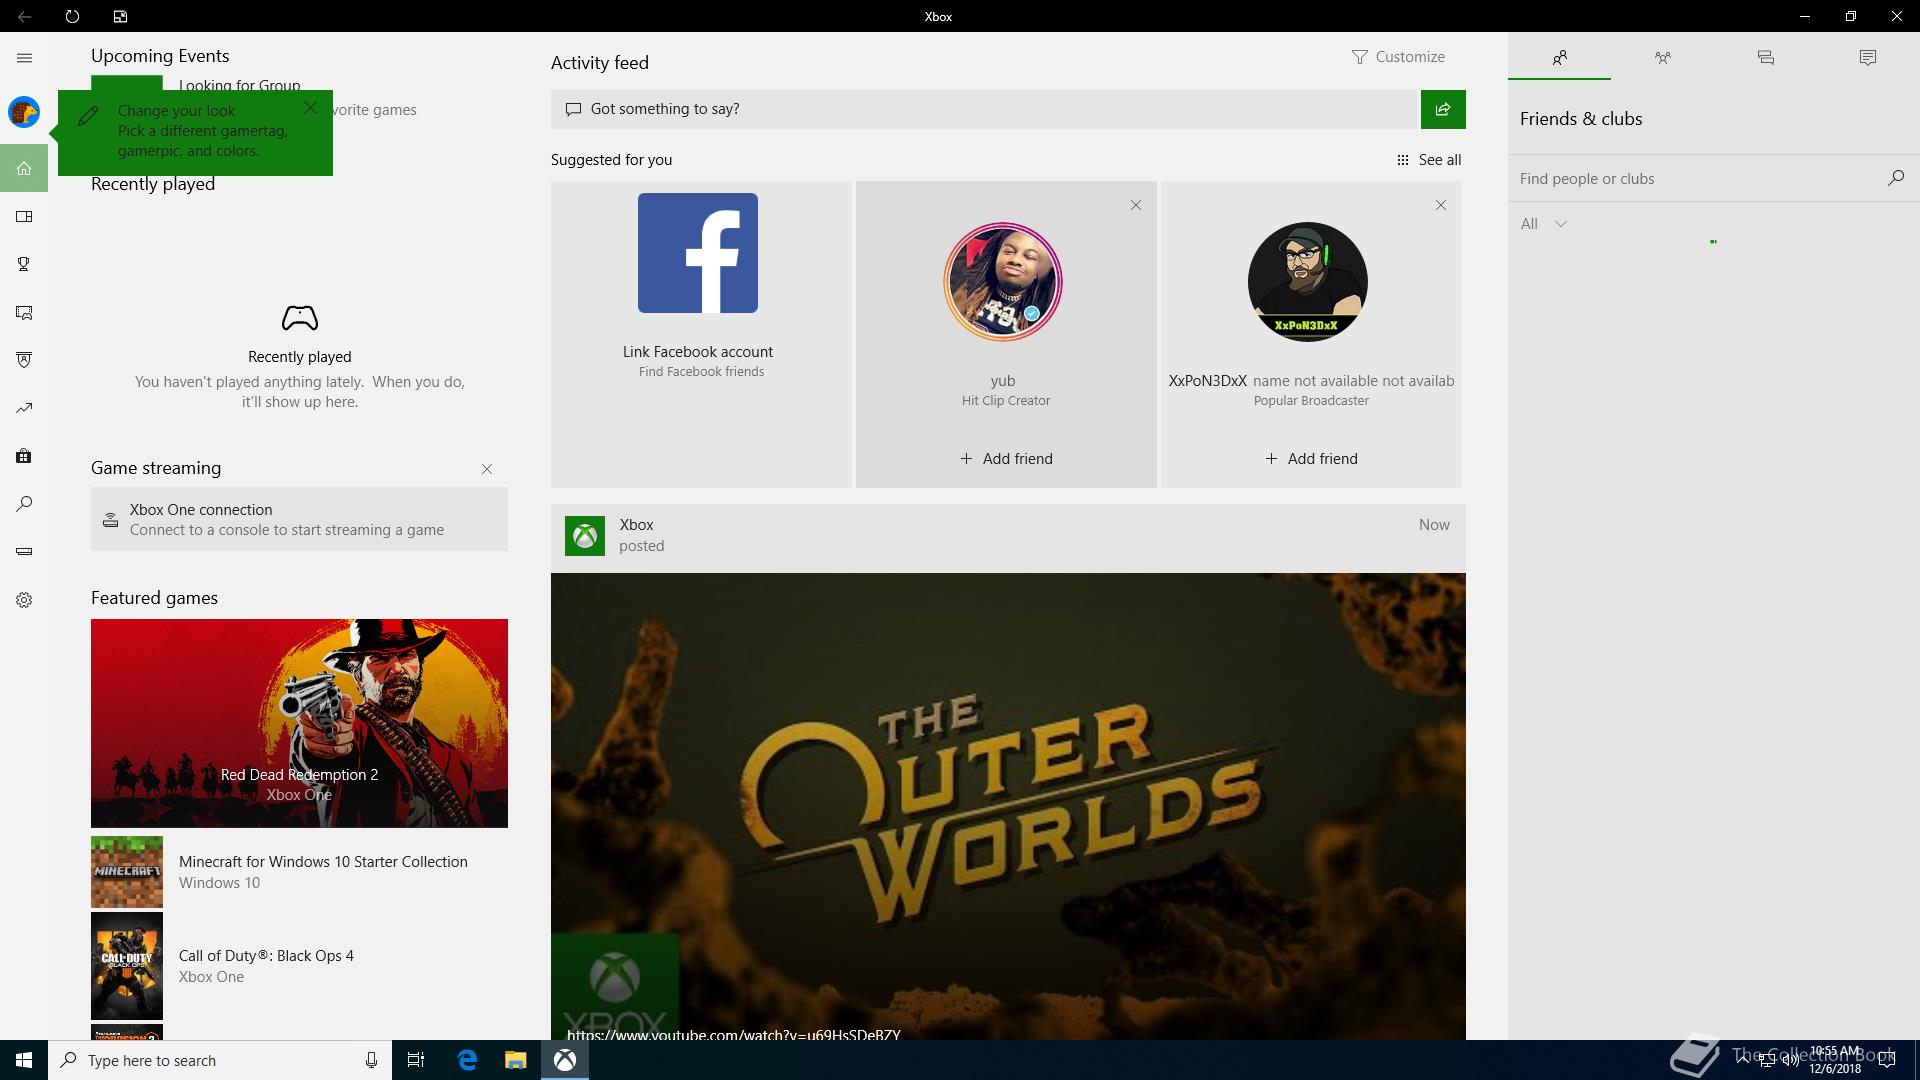Open Captures icon in the sidebar

24,312
